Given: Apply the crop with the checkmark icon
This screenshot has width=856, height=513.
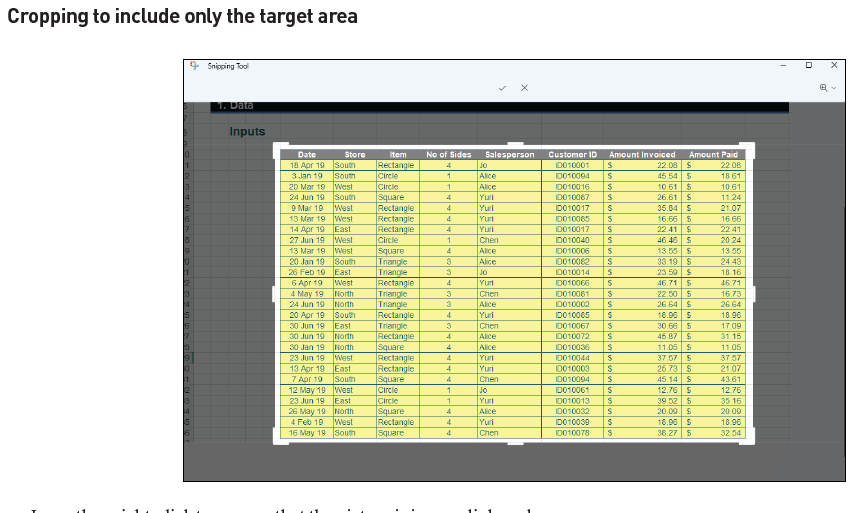Looking at the screenshot, I should click(502, 88).
